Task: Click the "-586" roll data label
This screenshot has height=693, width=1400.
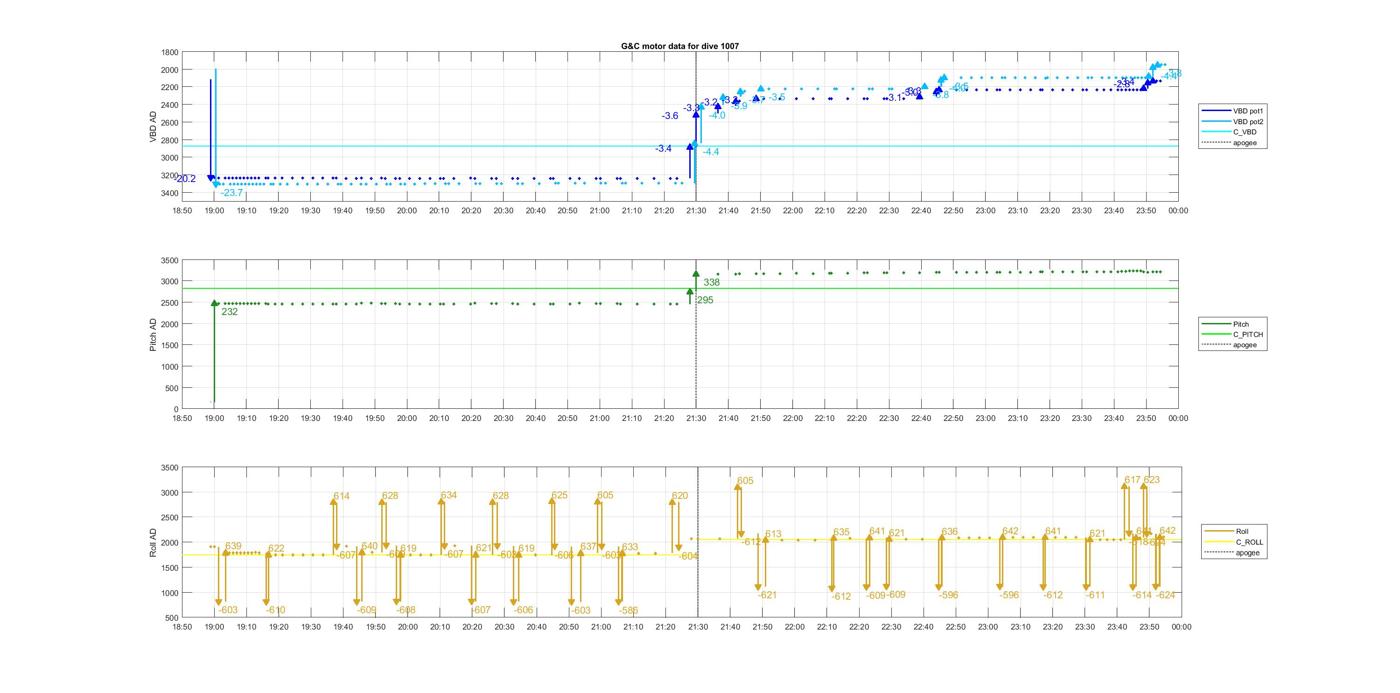Action: tap(628, 610)
